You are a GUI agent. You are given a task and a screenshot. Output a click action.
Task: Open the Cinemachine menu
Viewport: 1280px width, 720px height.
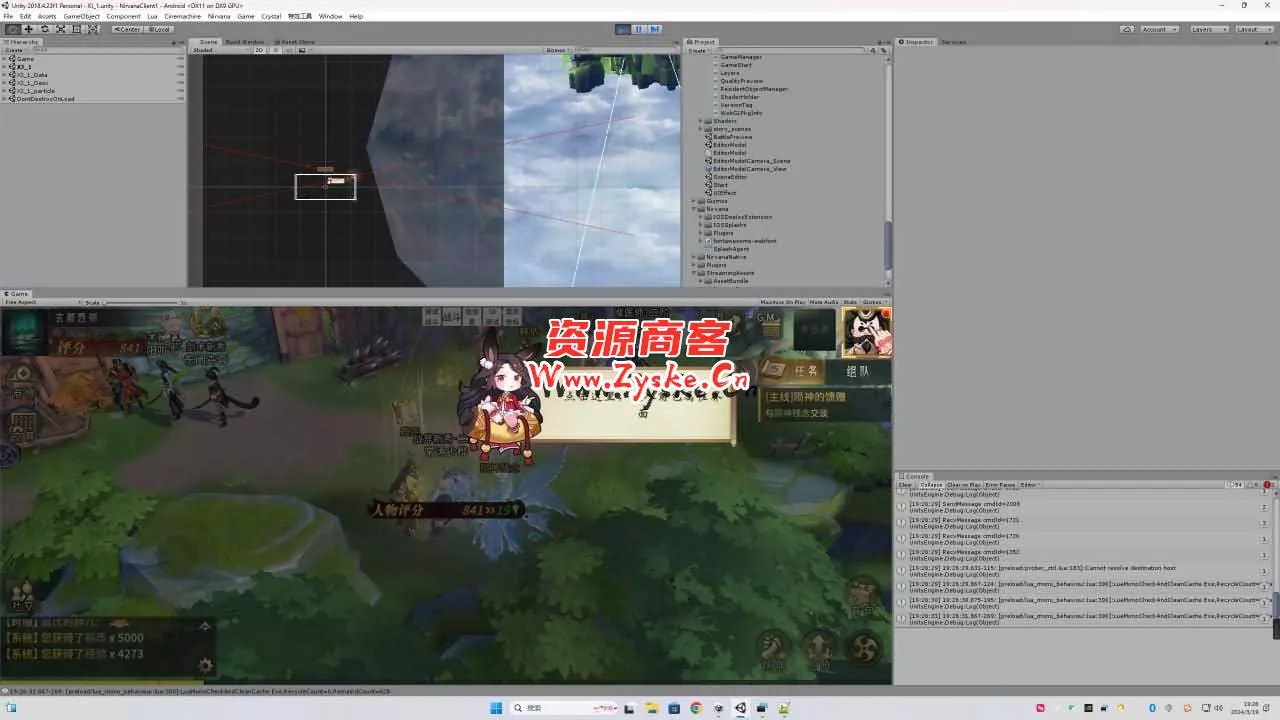pos(182,16)
